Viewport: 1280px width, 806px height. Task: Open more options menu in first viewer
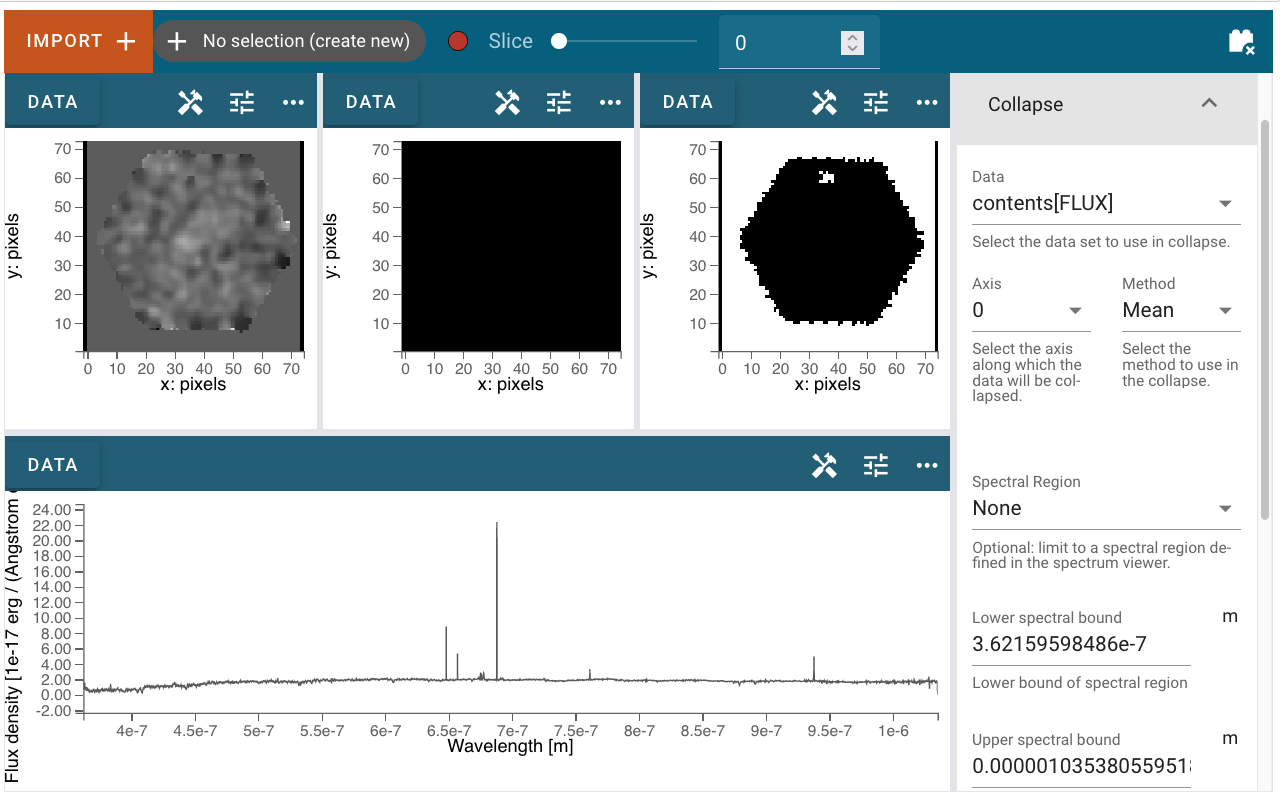coord(293,102)
